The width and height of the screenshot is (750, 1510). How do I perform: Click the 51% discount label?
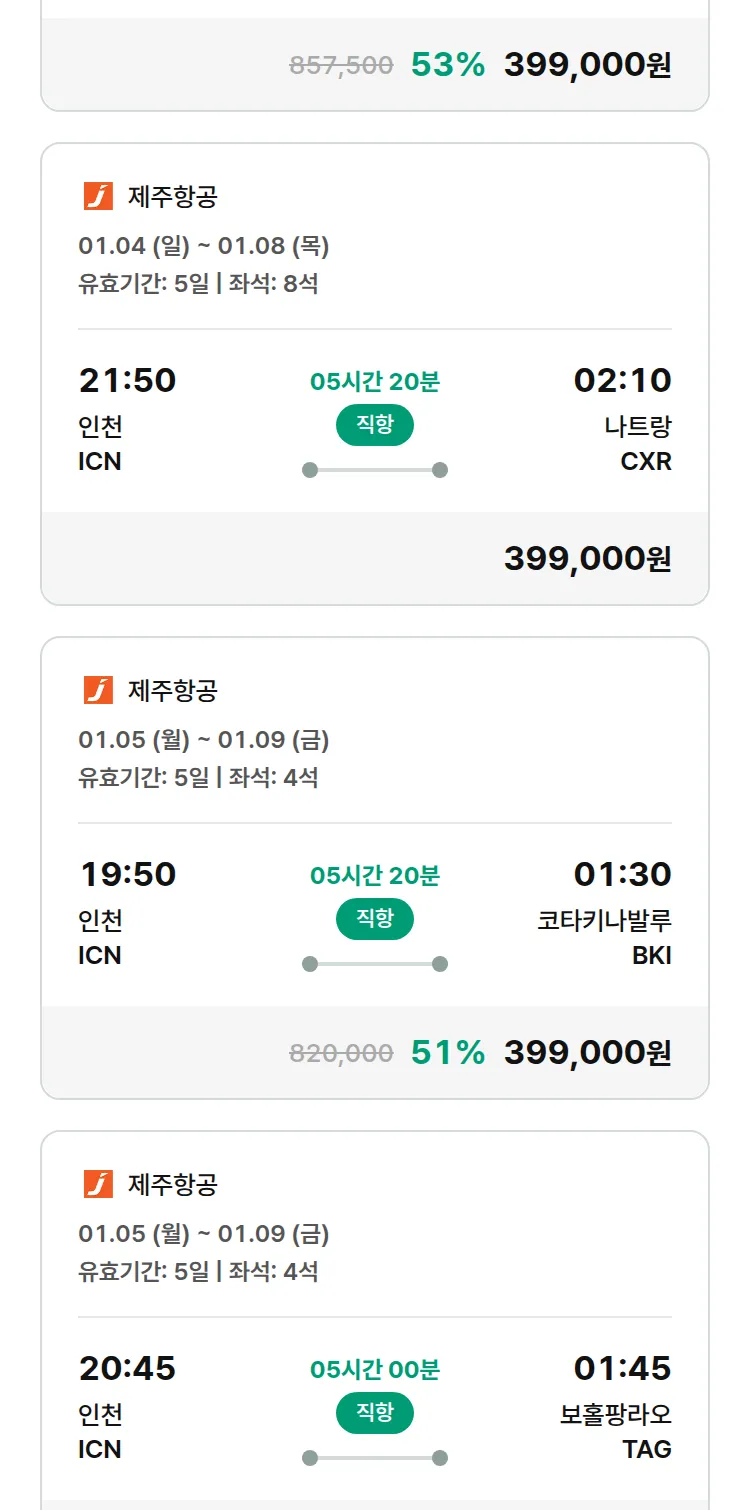[x=447, y=1053]
